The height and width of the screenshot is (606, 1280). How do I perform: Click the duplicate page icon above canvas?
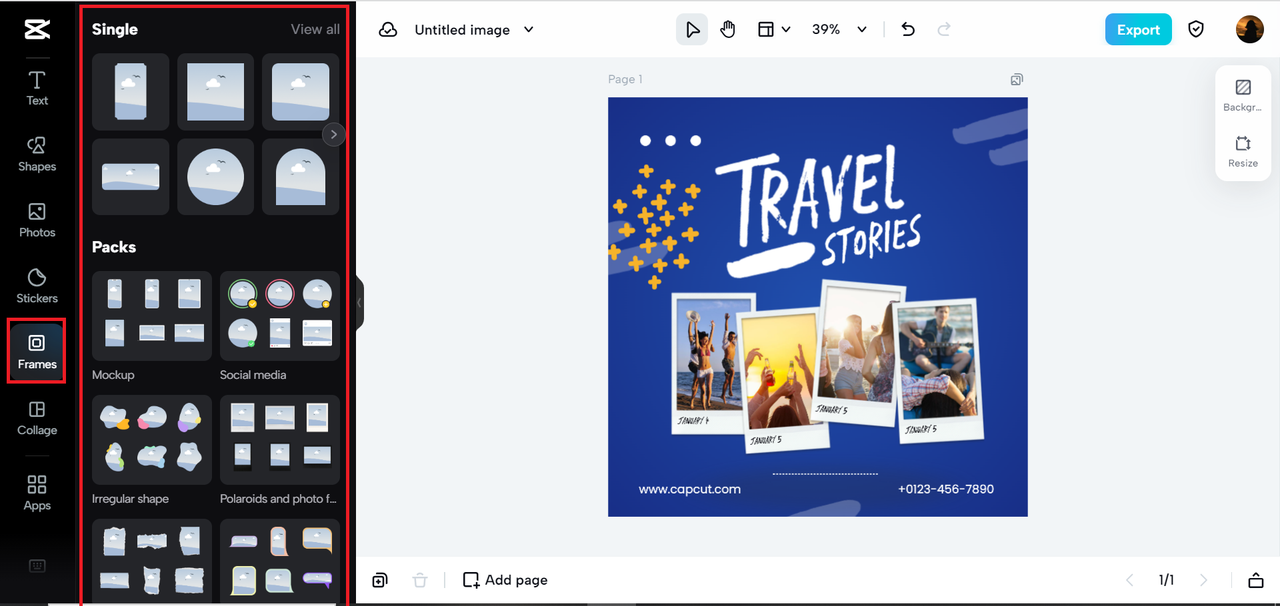1017,79
